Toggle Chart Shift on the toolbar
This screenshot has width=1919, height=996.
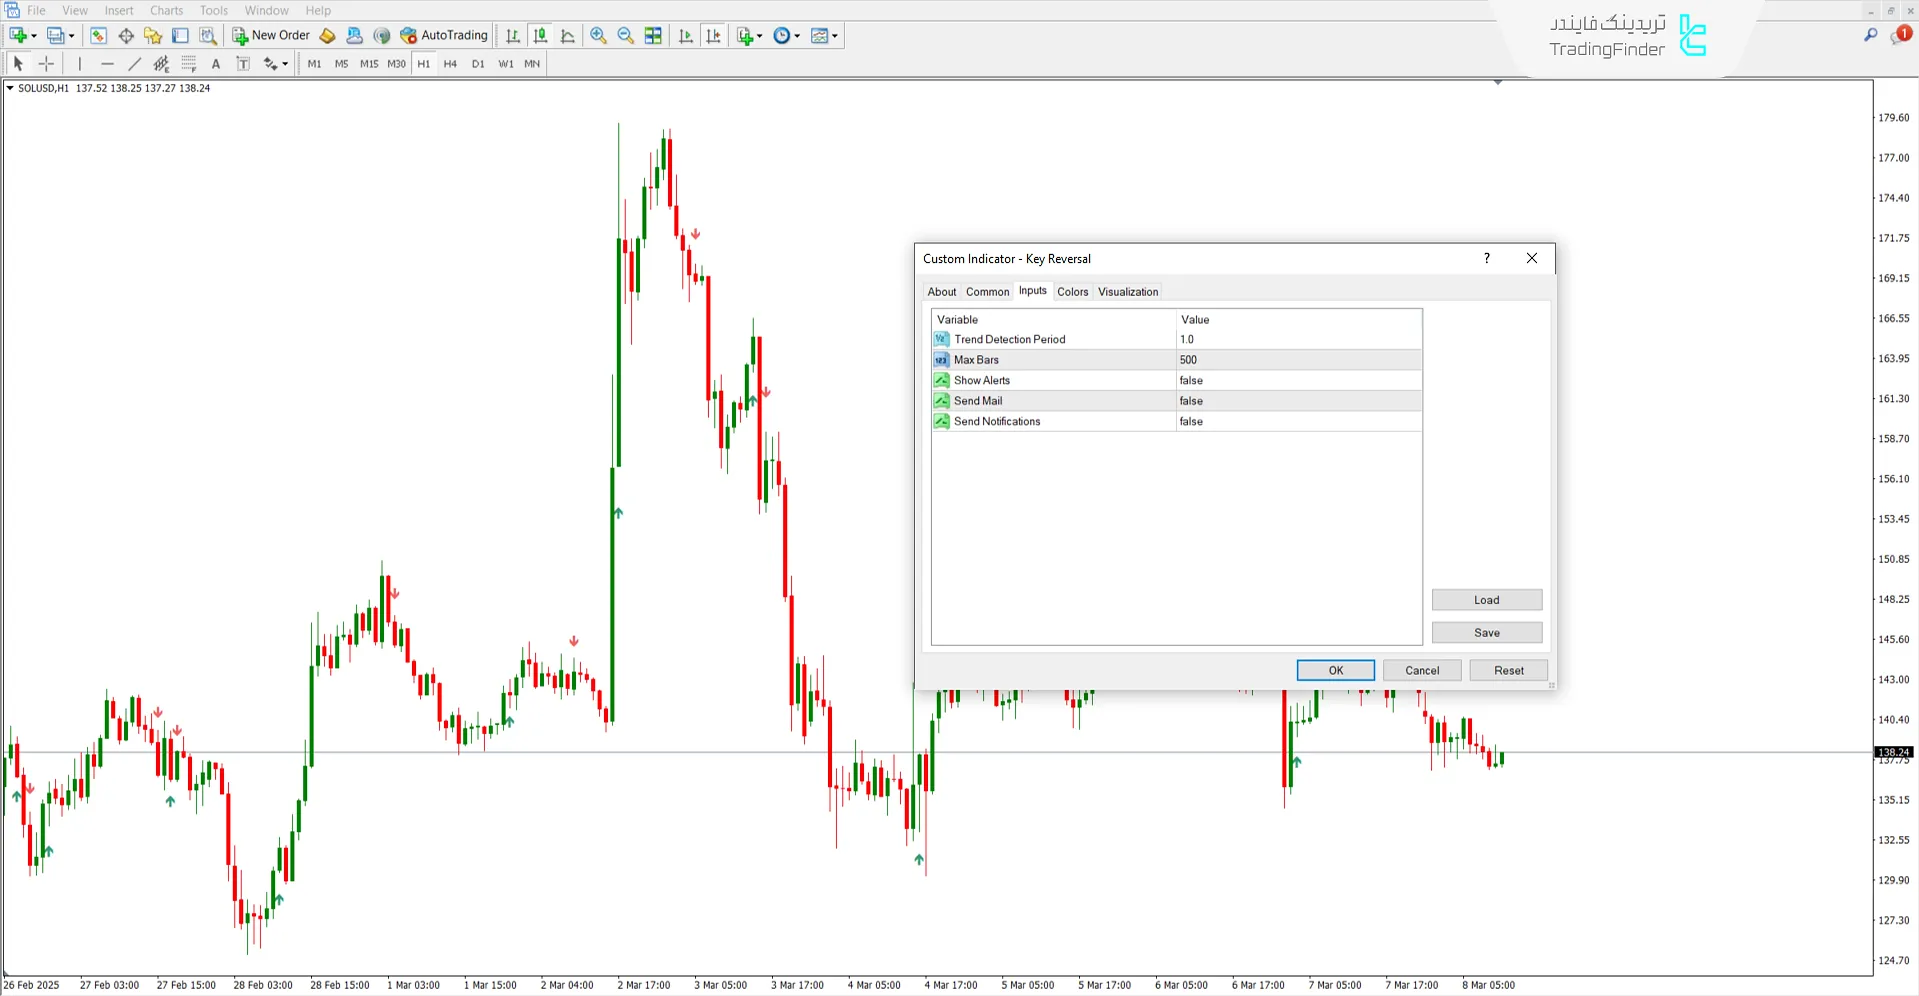tap(713, 35)
